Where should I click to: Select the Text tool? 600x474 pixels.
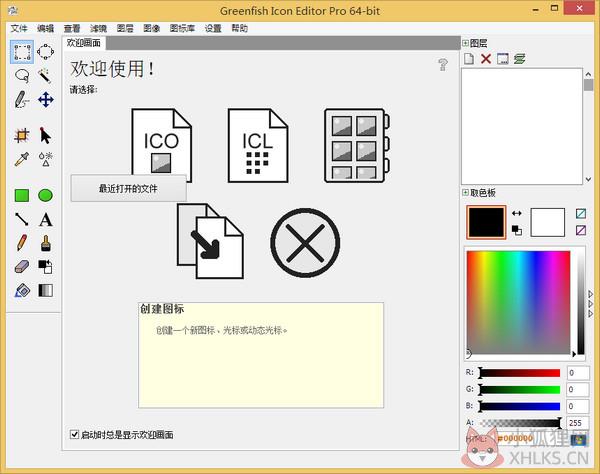click(x=46, y=220)
